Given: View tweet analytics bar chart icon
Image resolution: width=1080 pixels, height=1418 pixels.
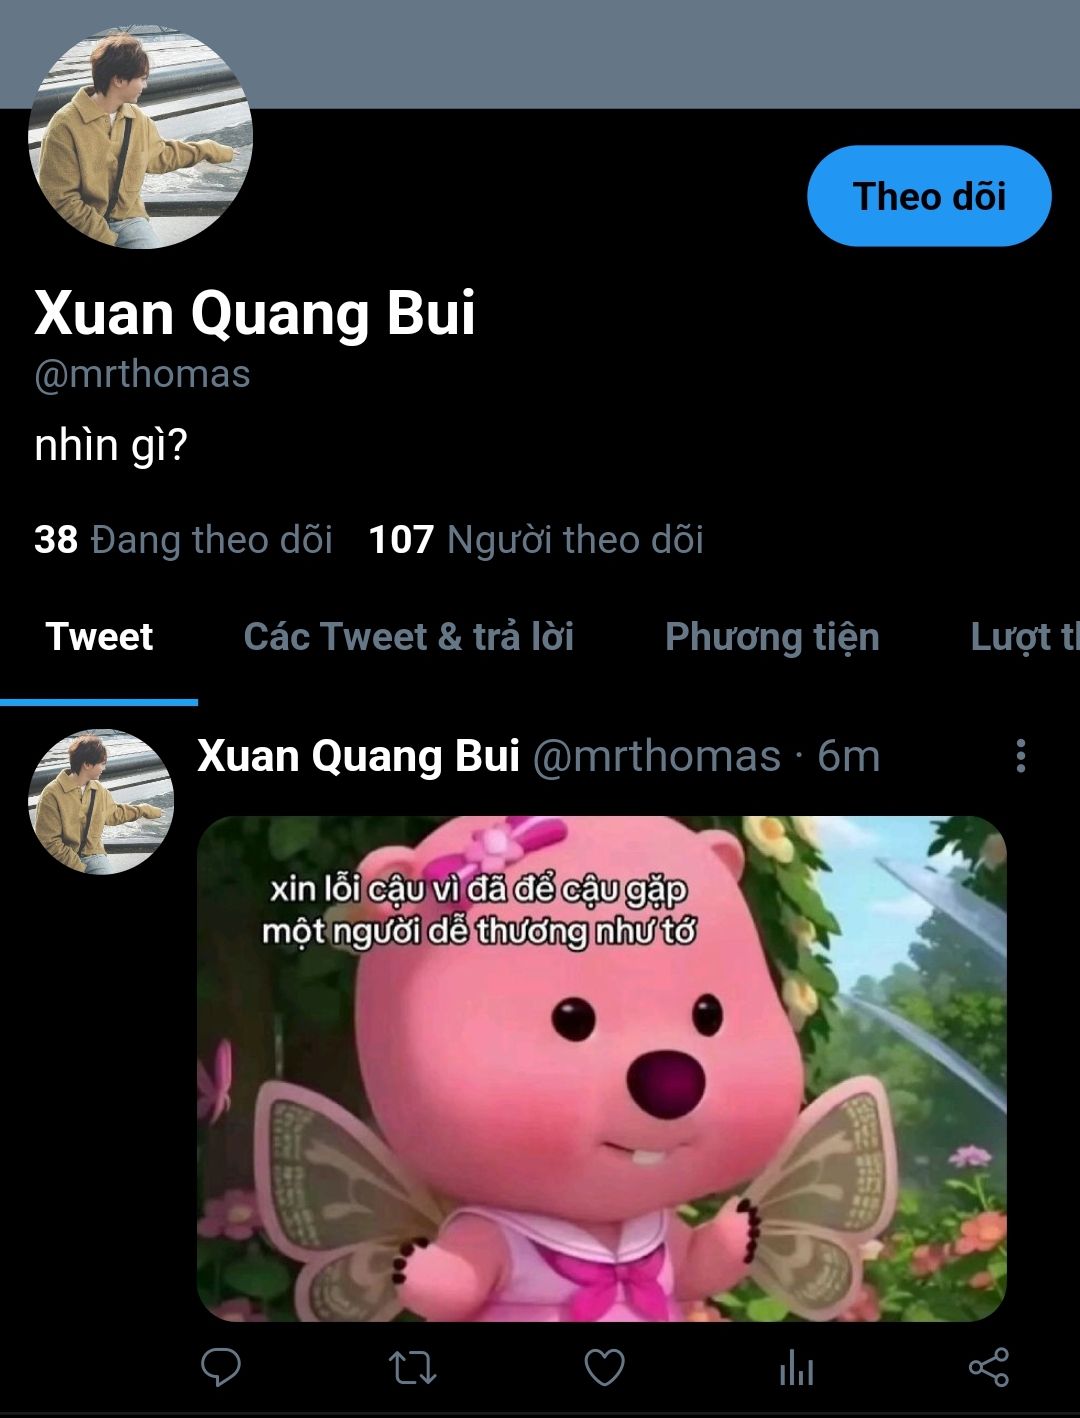Looking at the screenshot, I should (x=796, y=1367).
